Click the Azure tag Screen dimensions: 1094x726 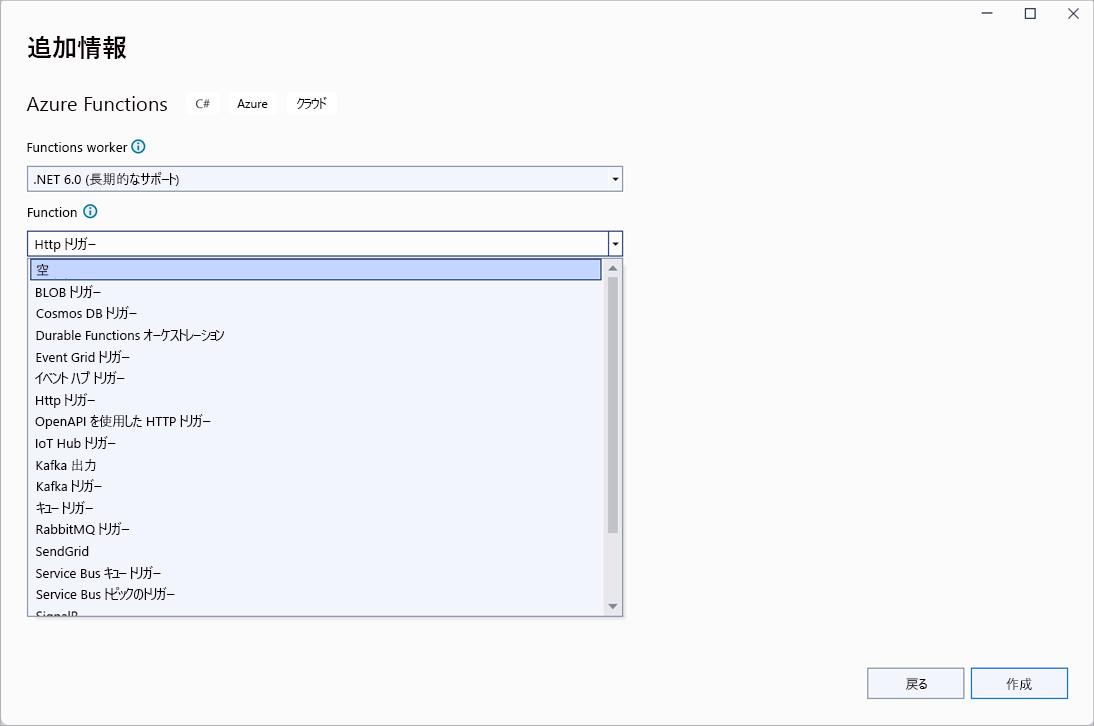(252, 103)
